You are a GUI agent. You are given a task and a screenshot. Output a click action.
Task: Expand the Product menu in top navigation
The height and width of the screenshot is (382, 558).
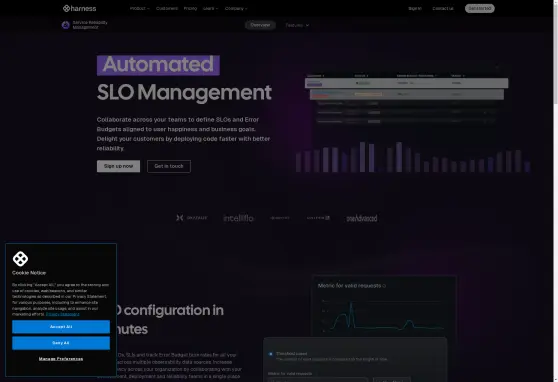point(140,8)
